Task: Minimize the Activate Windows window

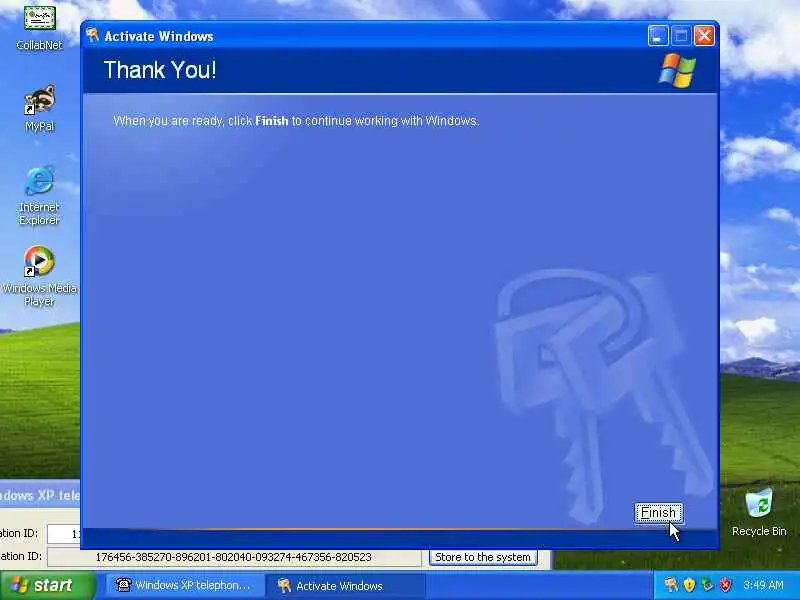Action: [658, 36]
